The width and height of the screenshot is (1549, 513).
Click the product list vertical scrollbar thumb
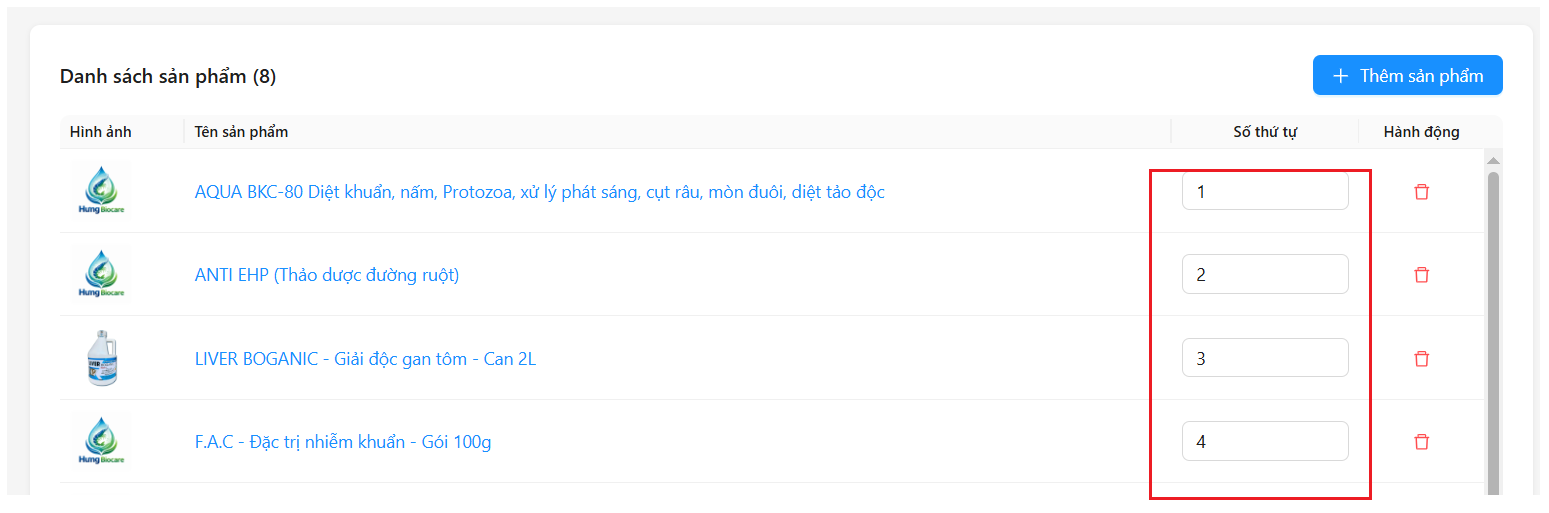[x=1493, y=333]
